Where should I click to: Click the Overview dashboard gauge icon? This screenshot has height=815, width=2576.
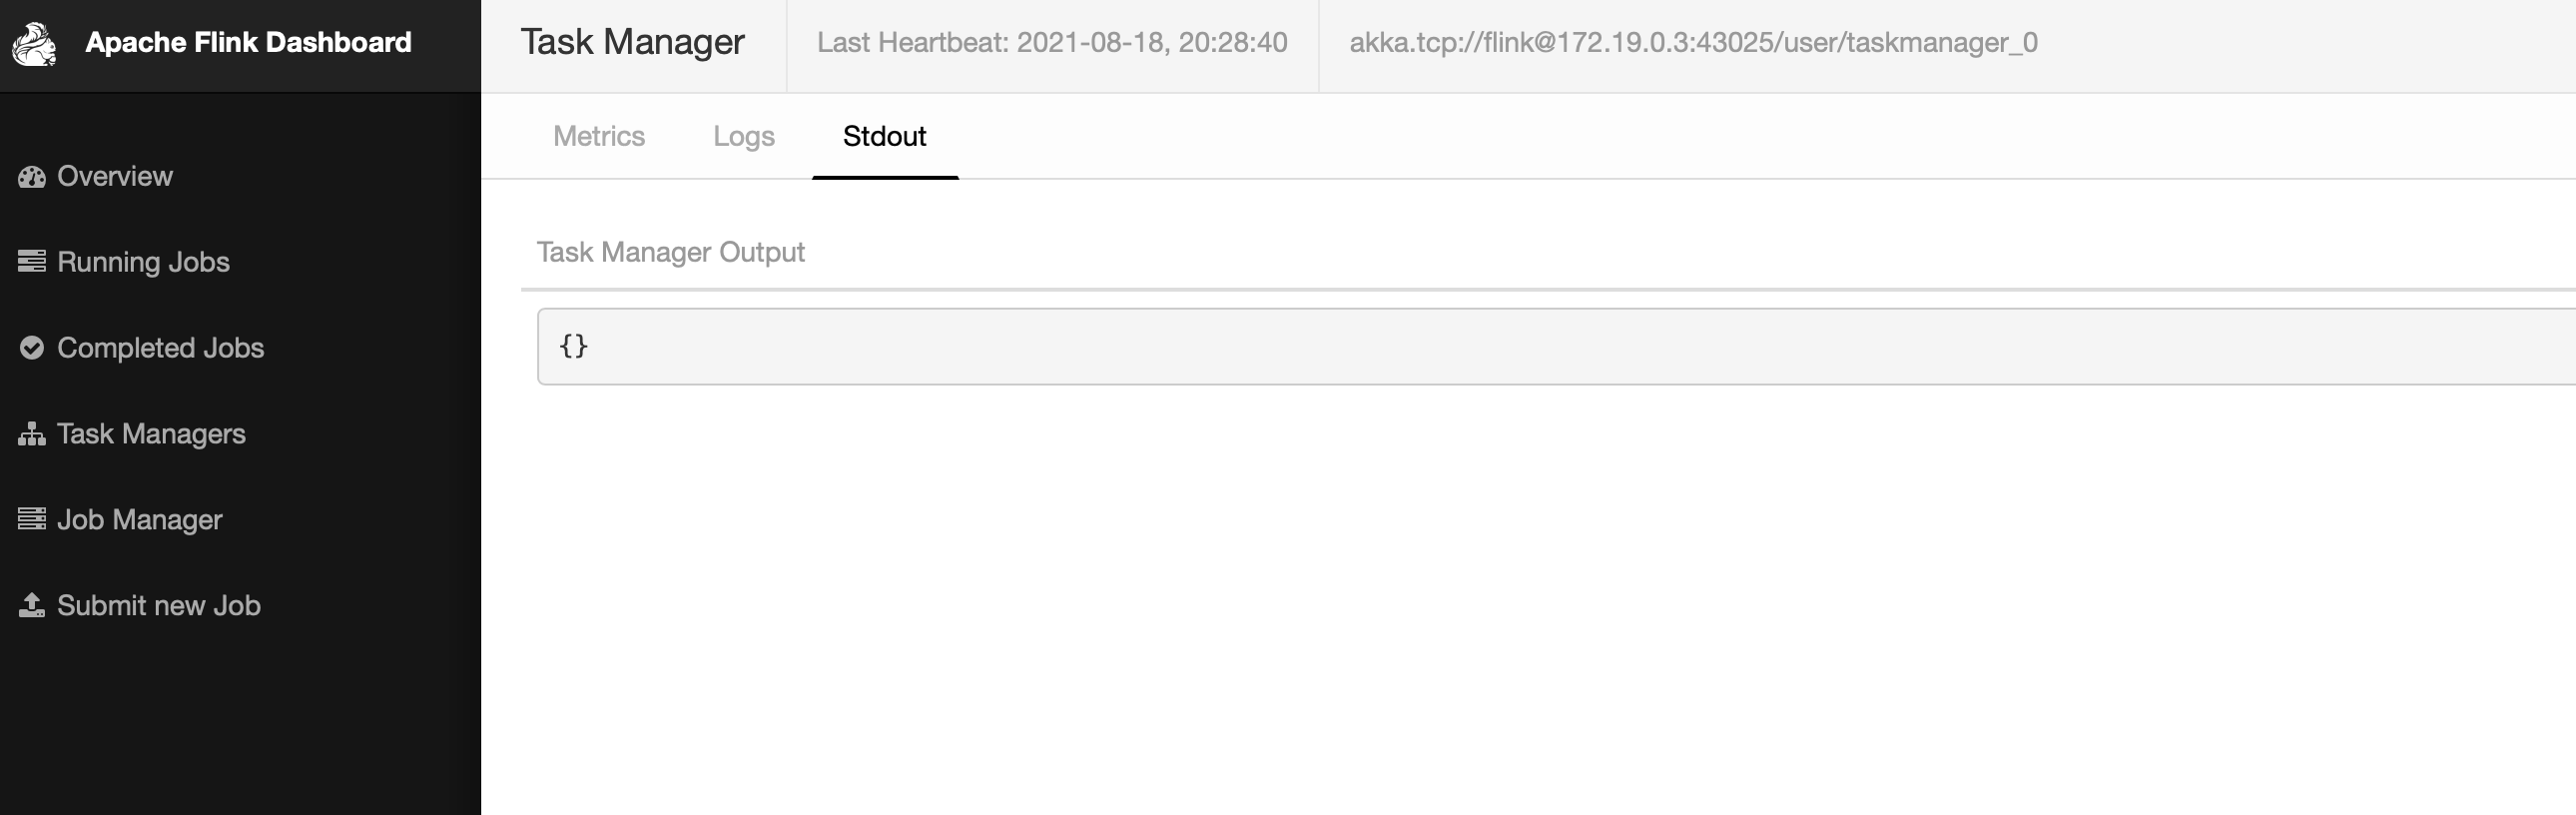click(x=32, y=177)
